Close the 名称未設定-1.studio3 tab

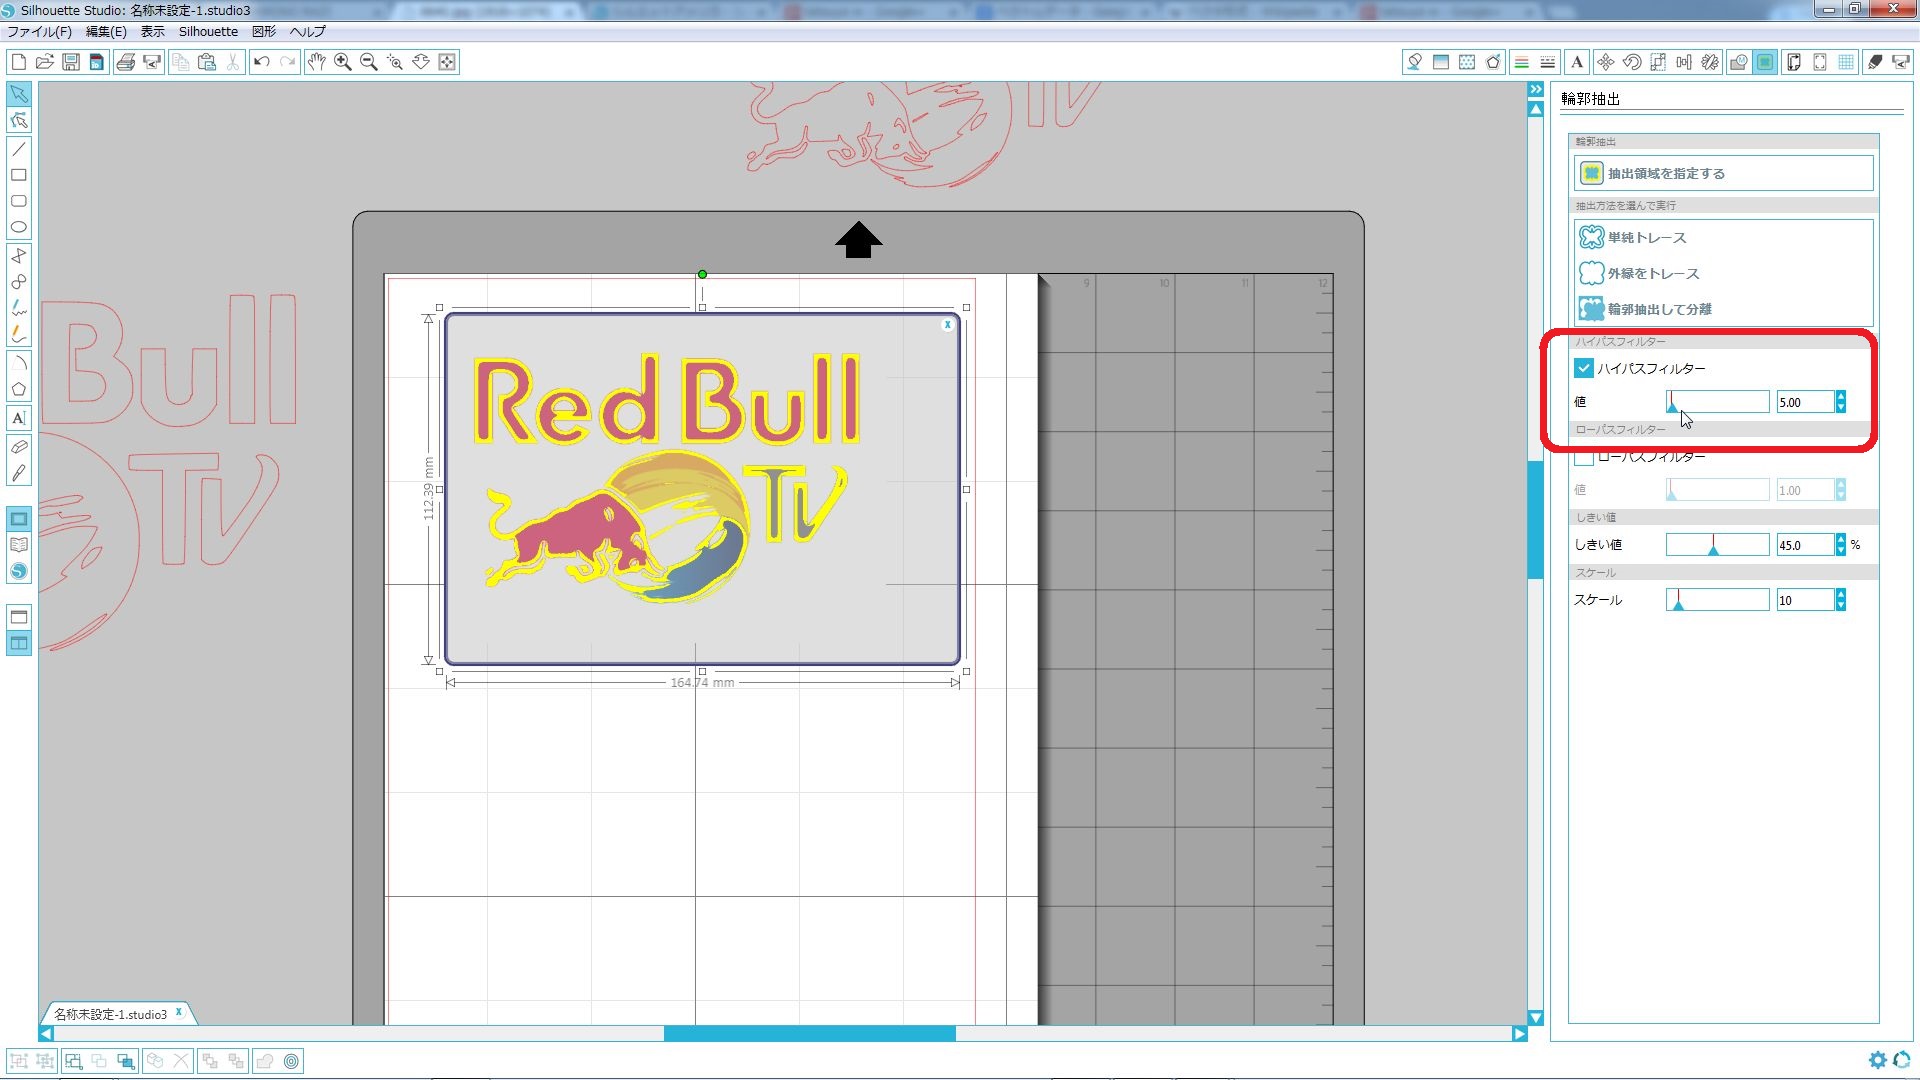pos(179,1012)
